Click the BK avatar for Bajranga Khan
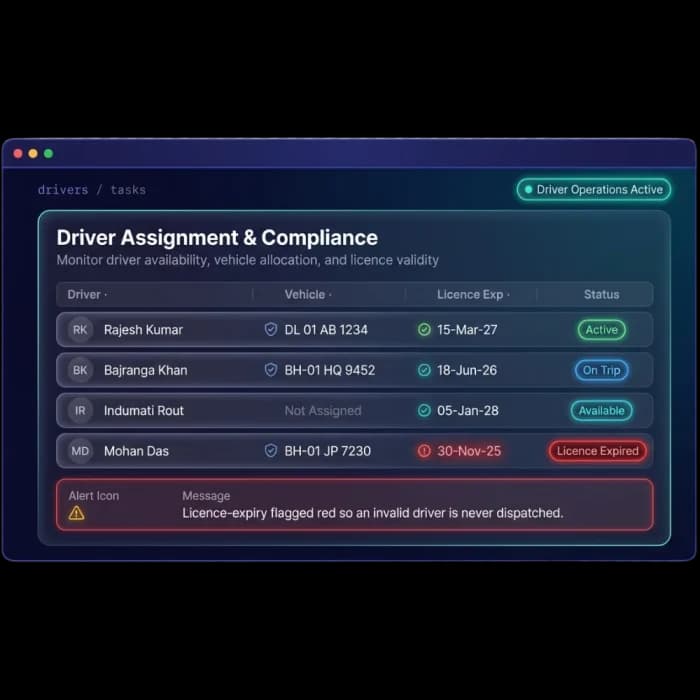The height and width of the screenshot is (700, 700). tap(80, 370)
